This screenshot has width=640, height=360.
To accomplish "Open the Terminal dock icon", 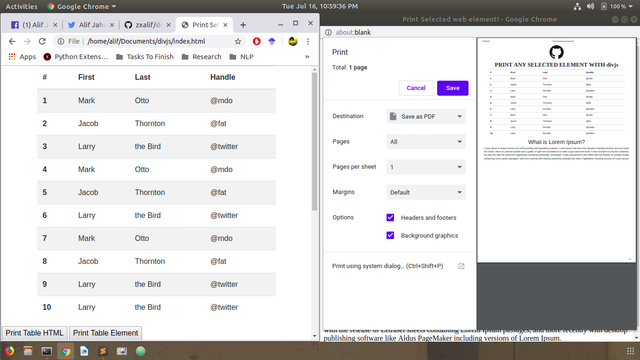I will coord(47,351).
